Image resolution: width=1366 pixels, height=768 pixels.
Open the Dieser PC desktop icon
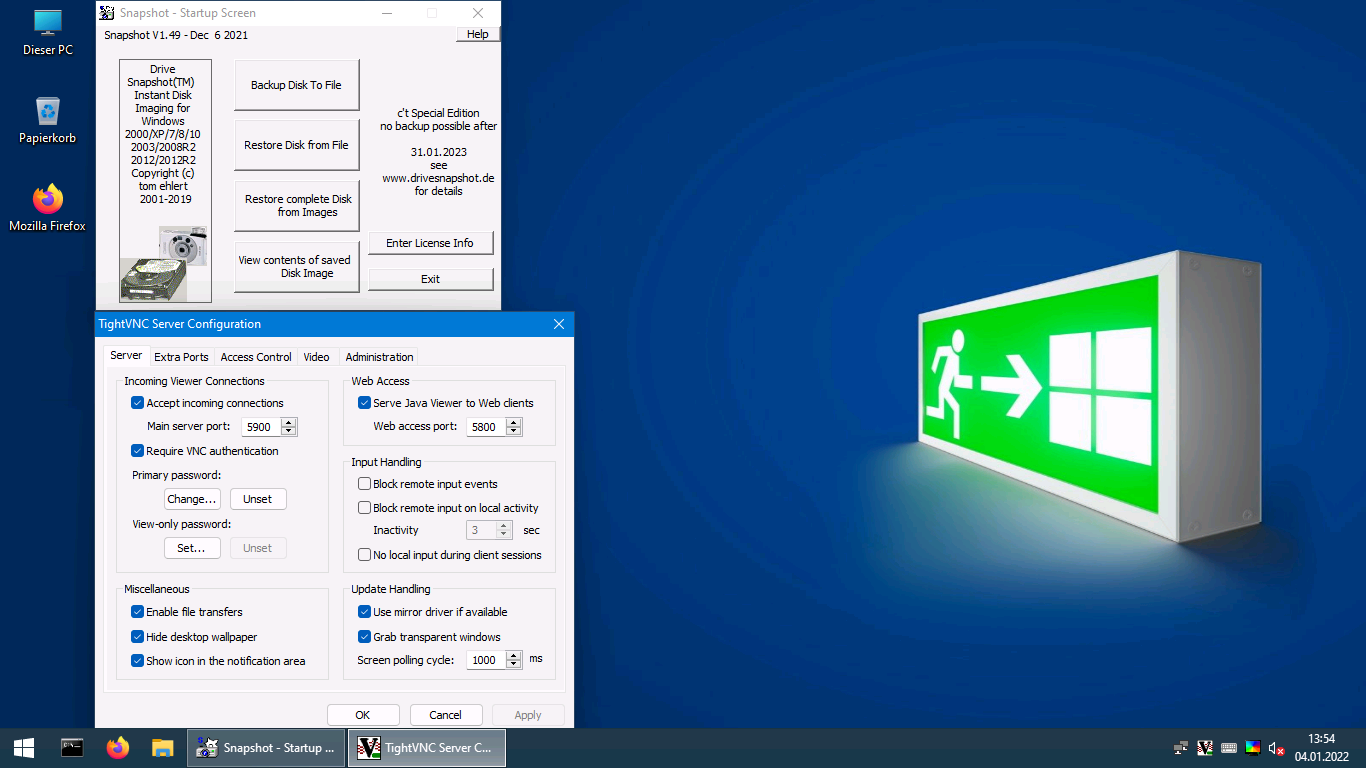coord(47,30)
